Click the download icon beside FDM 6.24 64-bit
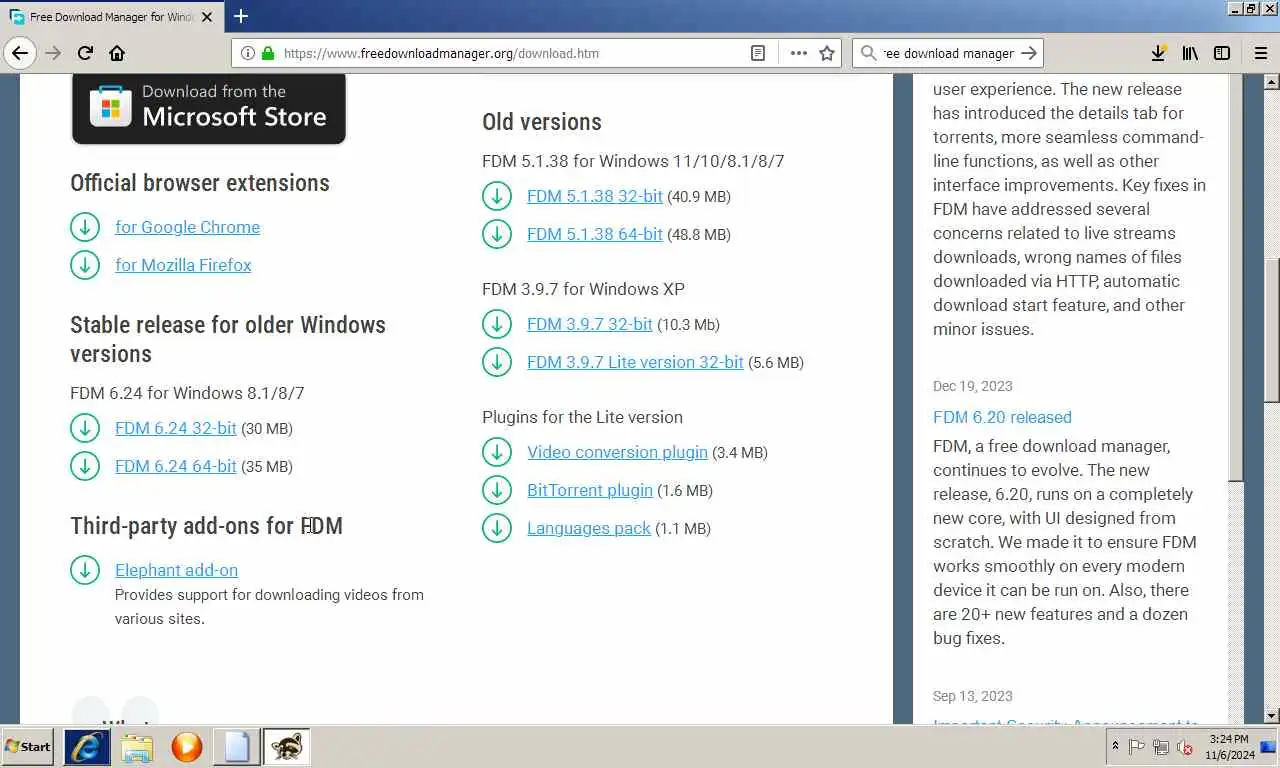The width and height of the screenshot is (1280, 768). tap(85, 466)
